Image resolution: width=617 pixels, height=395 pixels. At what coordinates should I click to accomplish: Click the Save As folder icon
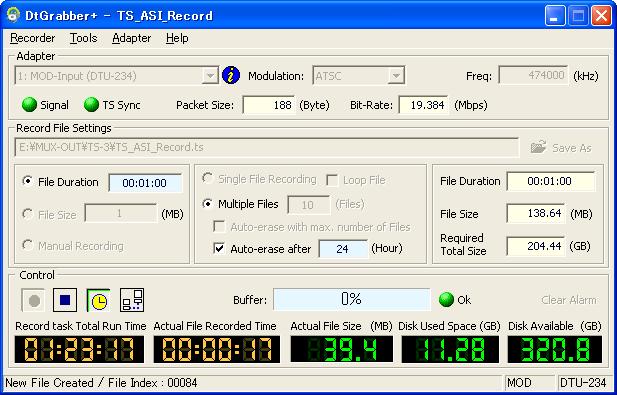(x=538, y=147)
